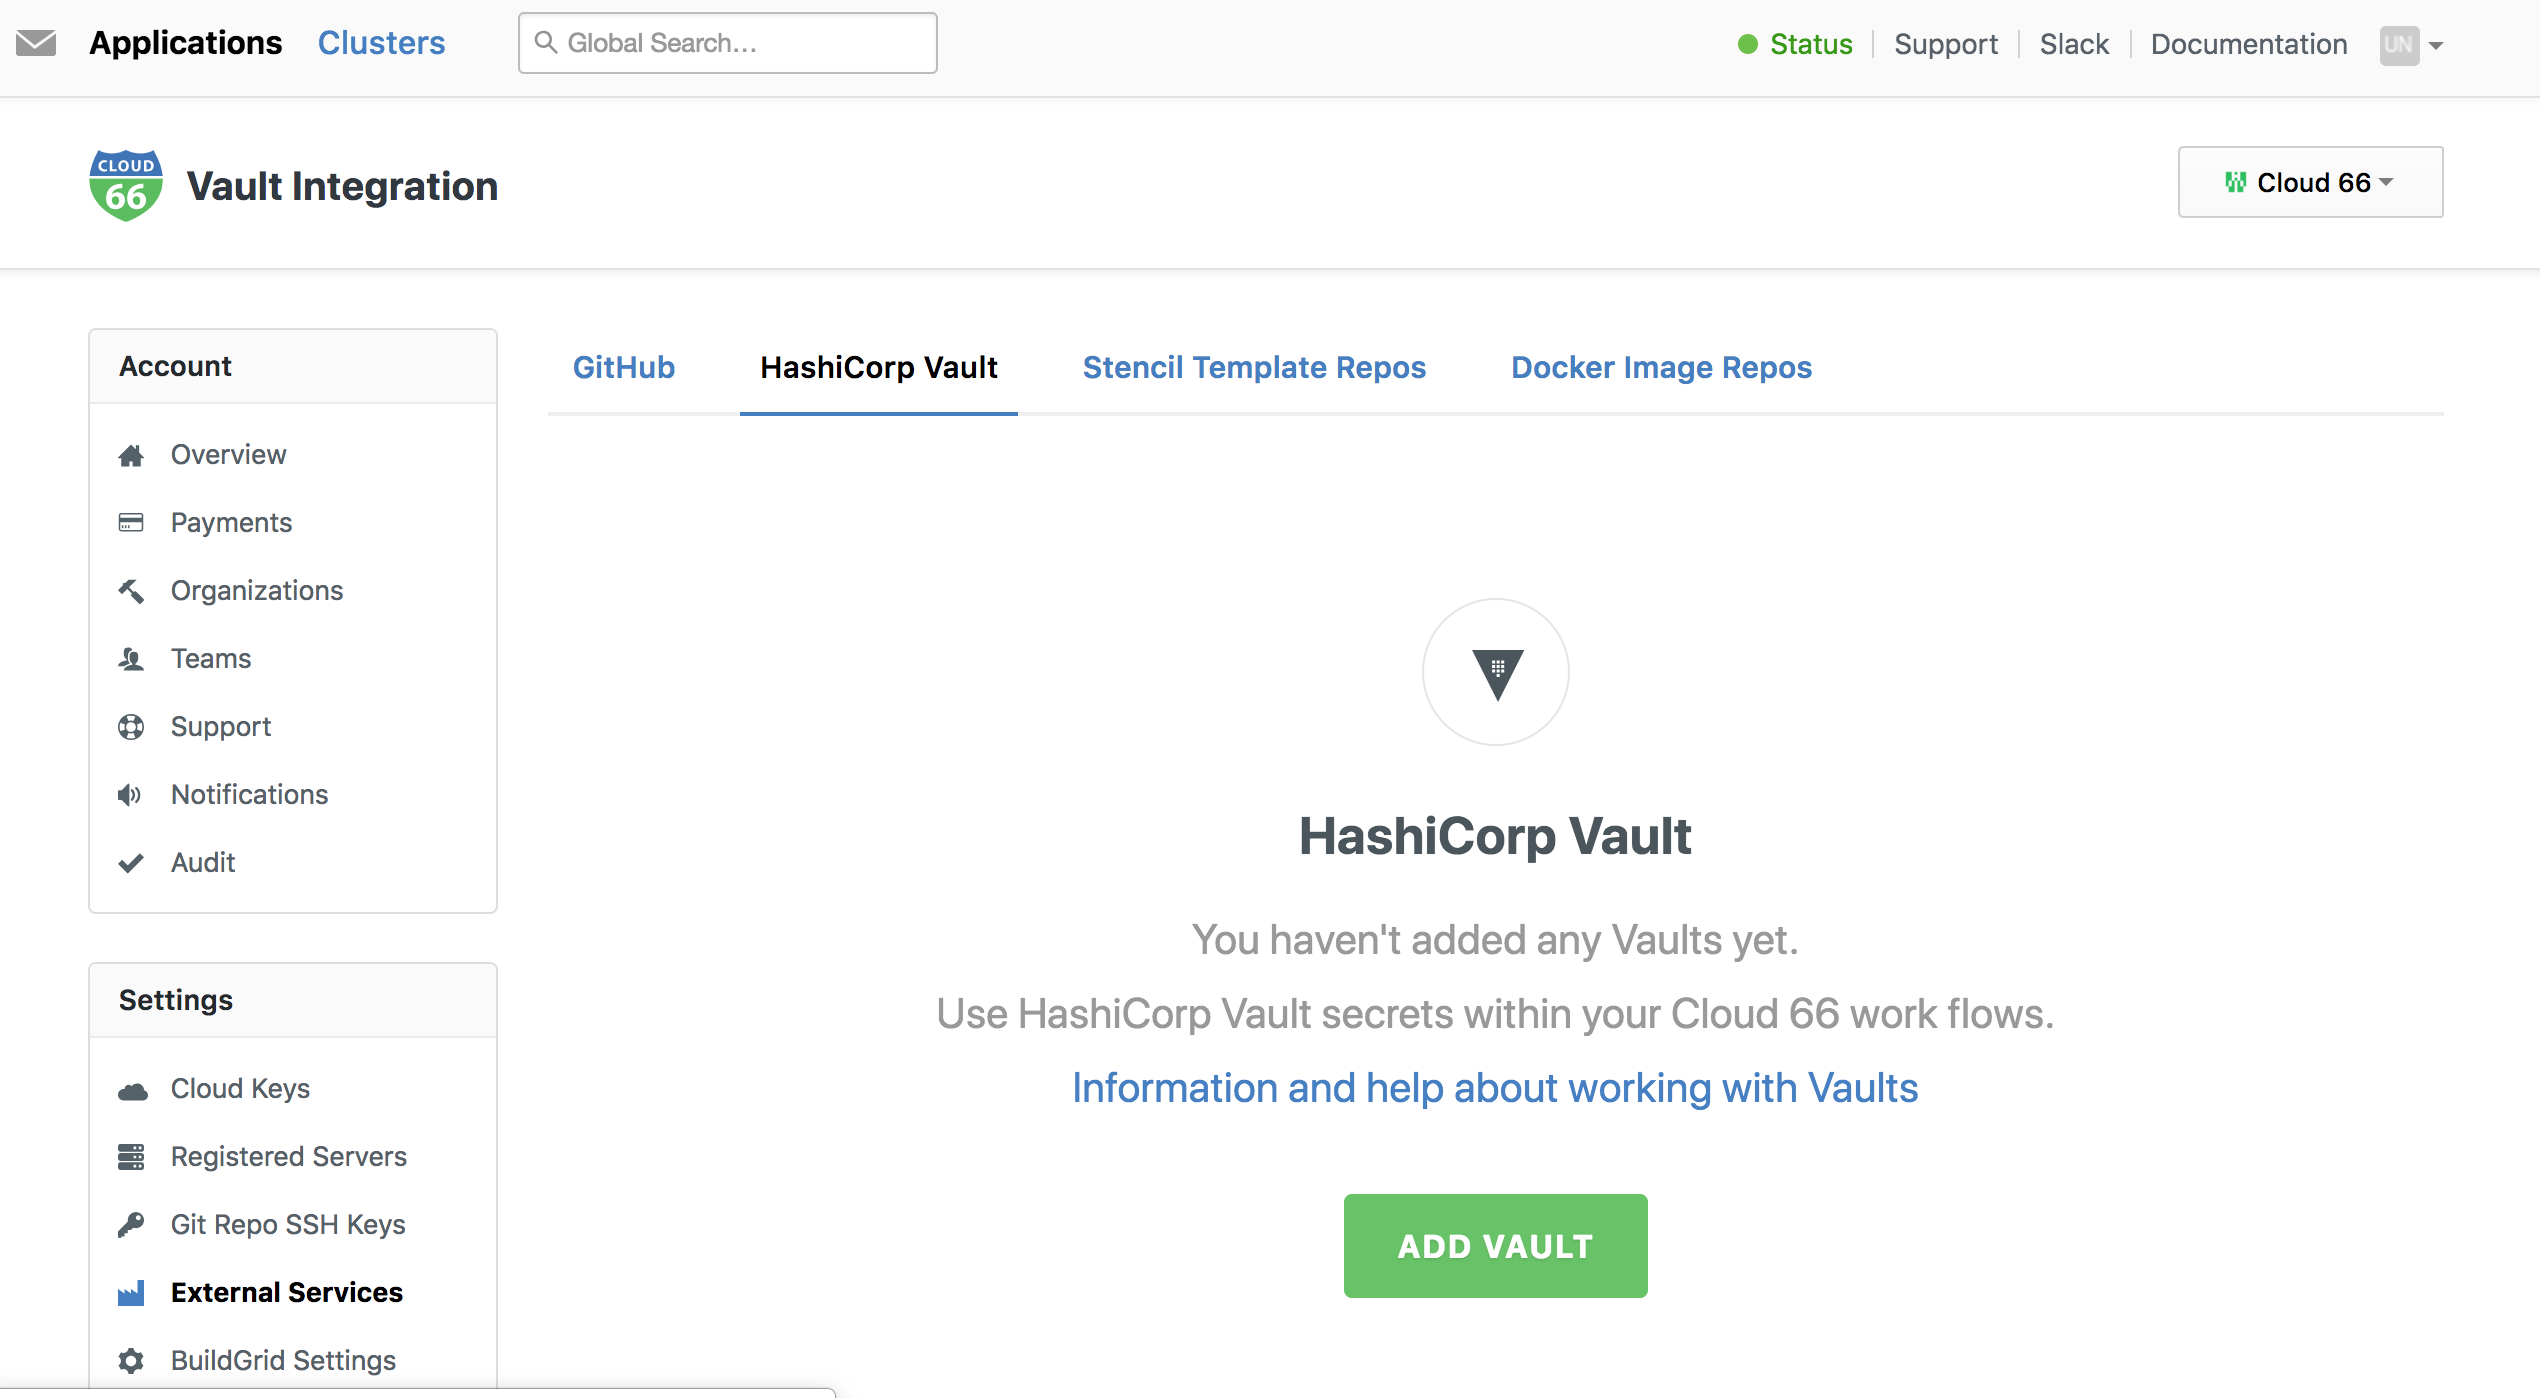Click the Audit checkmark icon in sidebar

[133, 861]
